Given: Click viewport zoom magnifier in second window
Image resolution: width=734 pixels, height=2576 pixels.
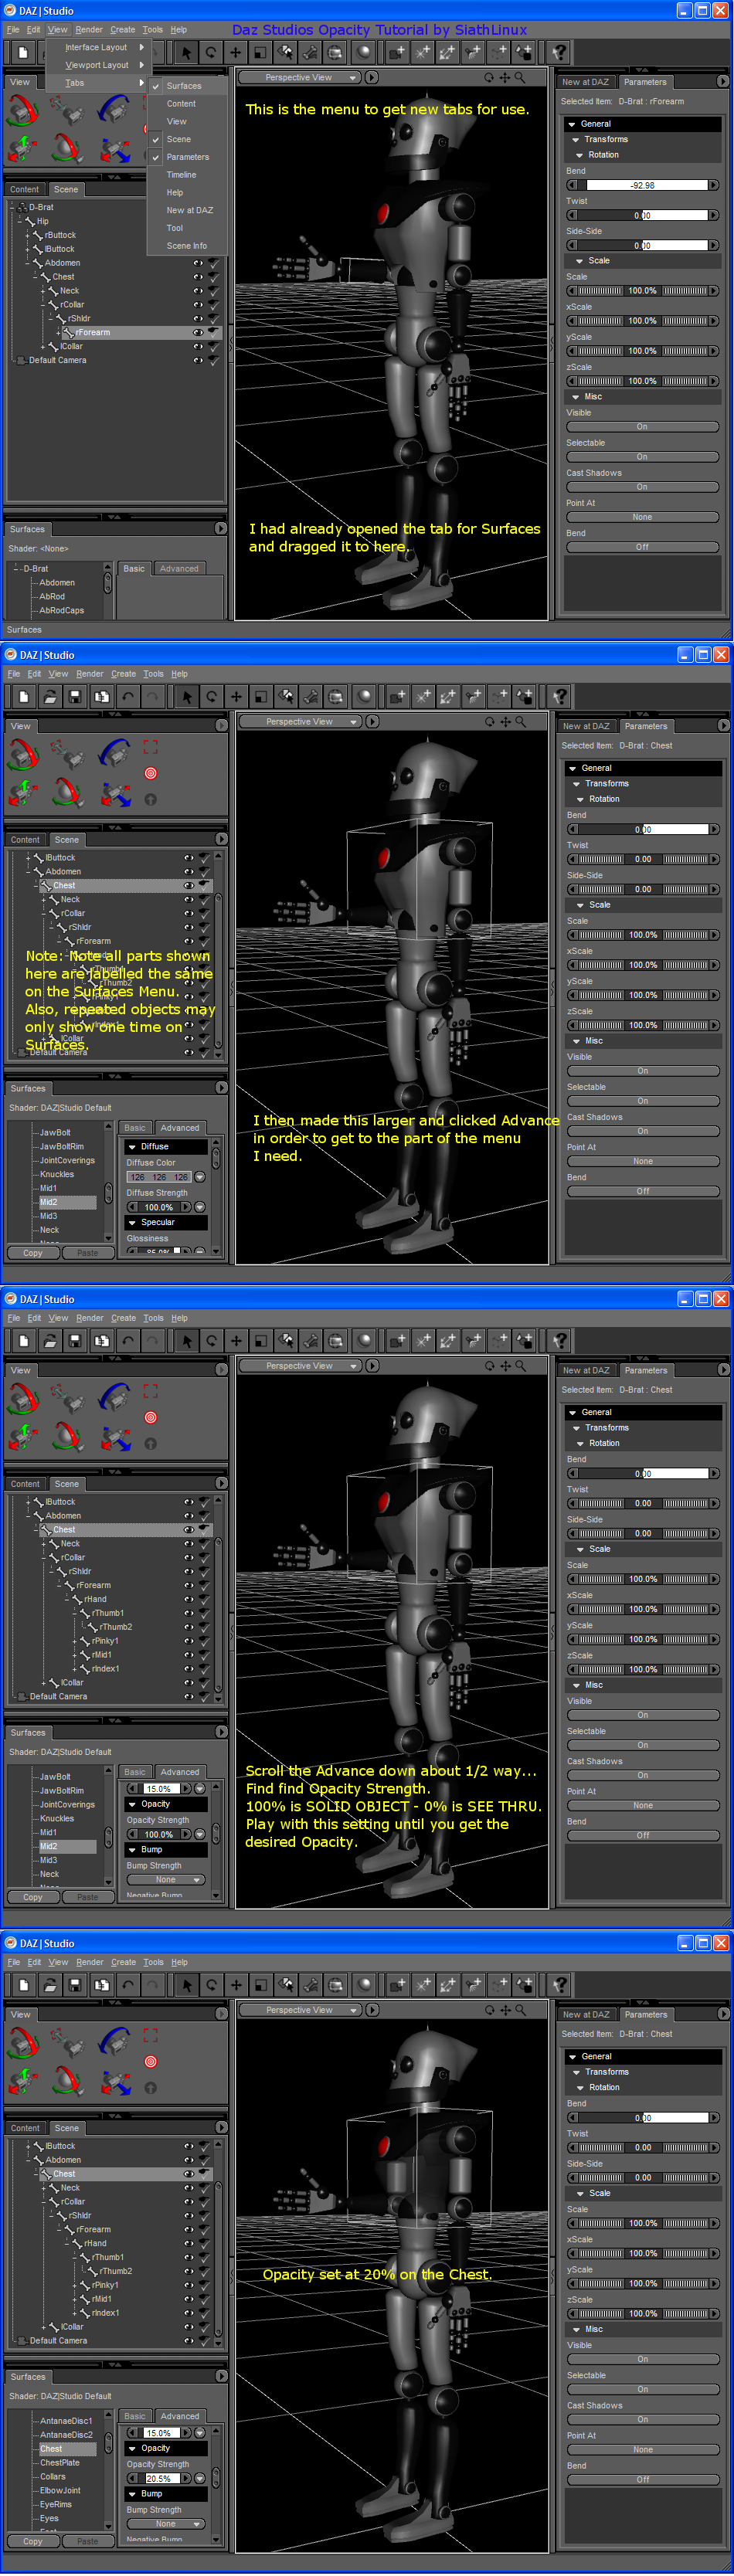Looking at the screenshot, I should tap(520, 721).
